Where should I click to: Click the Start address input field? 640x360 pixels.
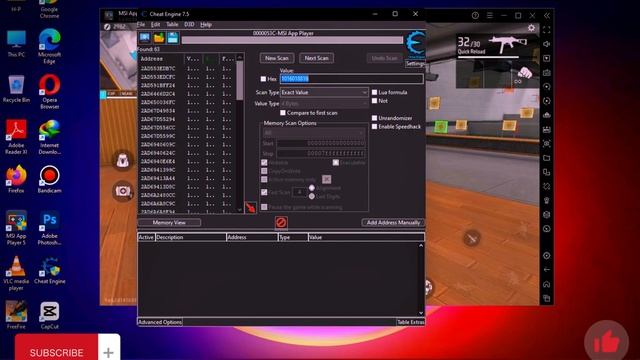tap(321, 143)
